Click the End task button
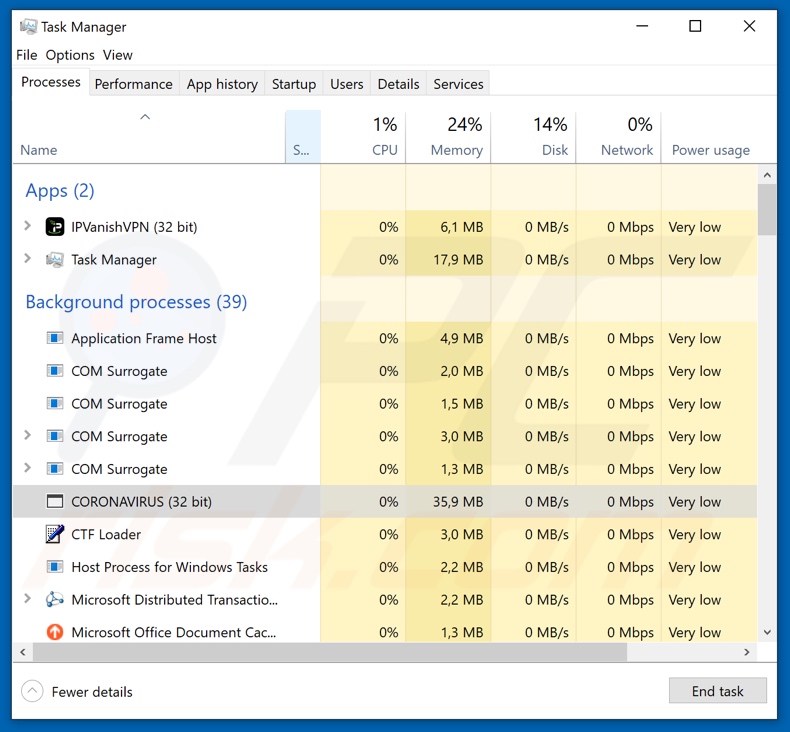 click(717, 691)
